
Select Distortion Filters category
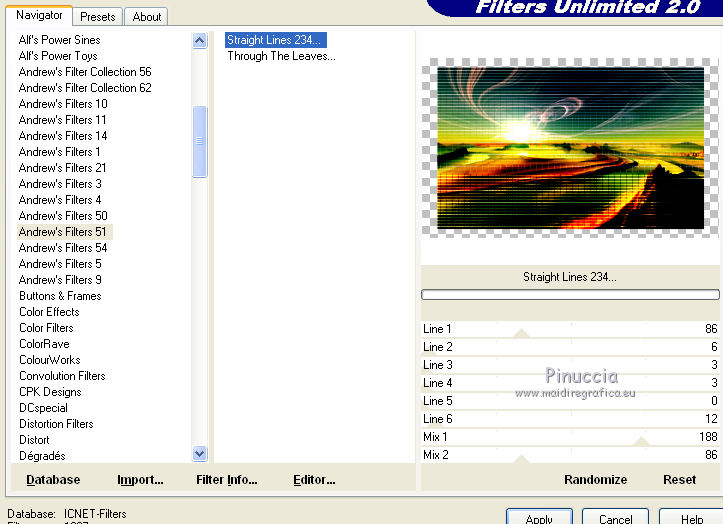[x=56, y=424]
